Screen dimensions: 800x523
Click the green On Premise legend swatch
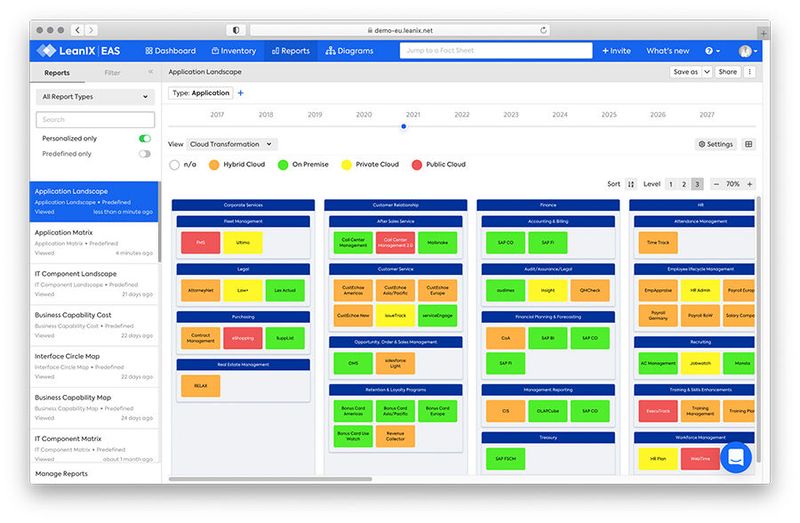[x=283, y=165]
